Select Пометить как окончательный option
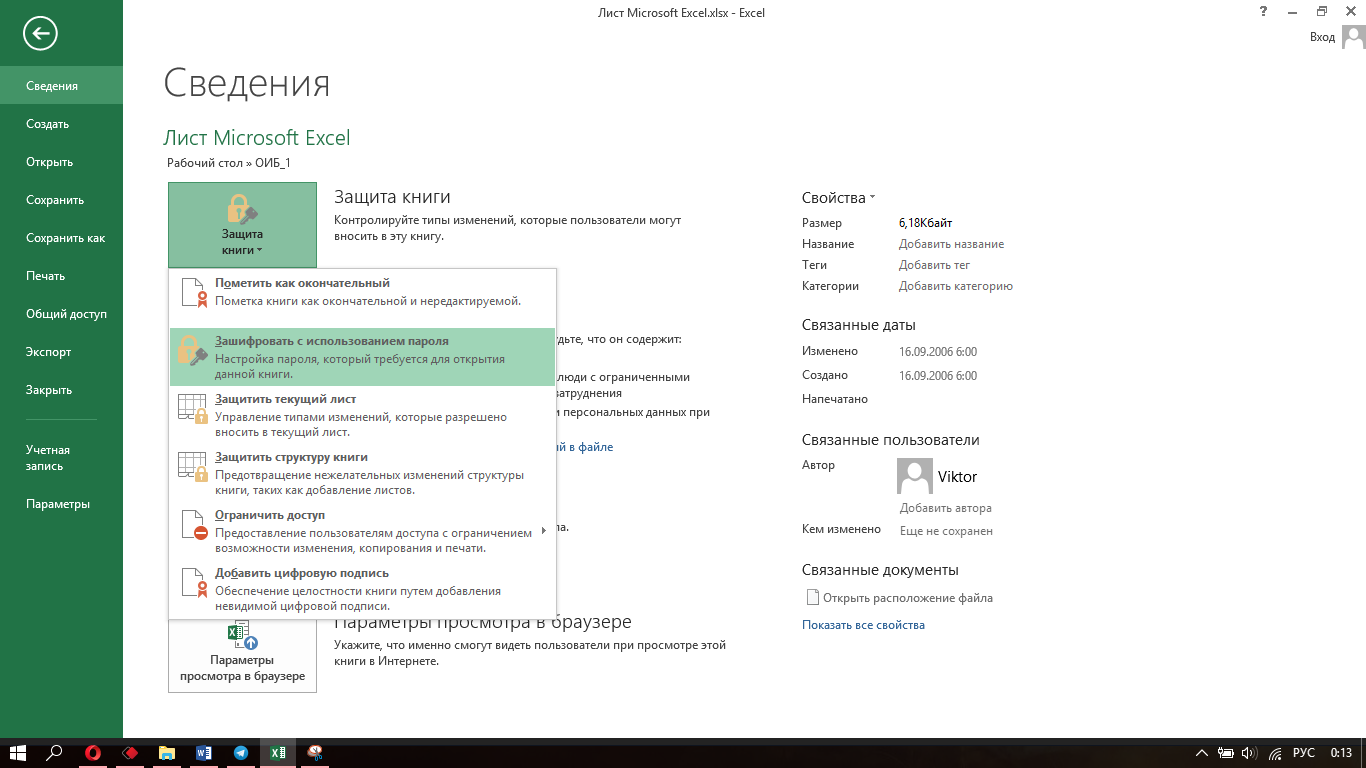Viewport: 1366px width, 768px height. tap(362, 292)
